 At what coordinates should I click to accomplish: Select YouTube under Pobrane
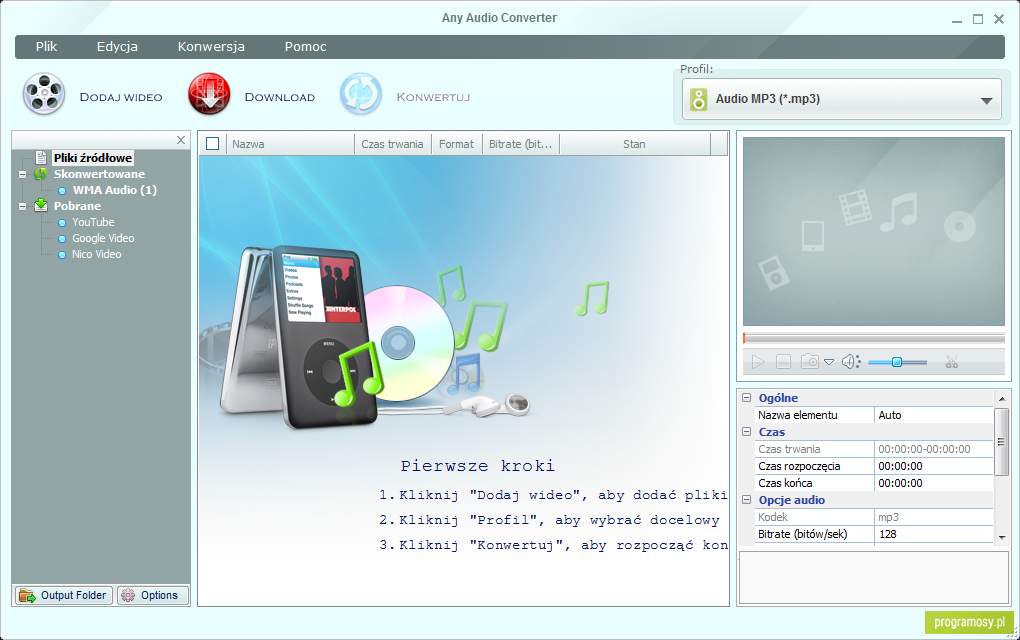pyautogui.click(x=93, y=222)
